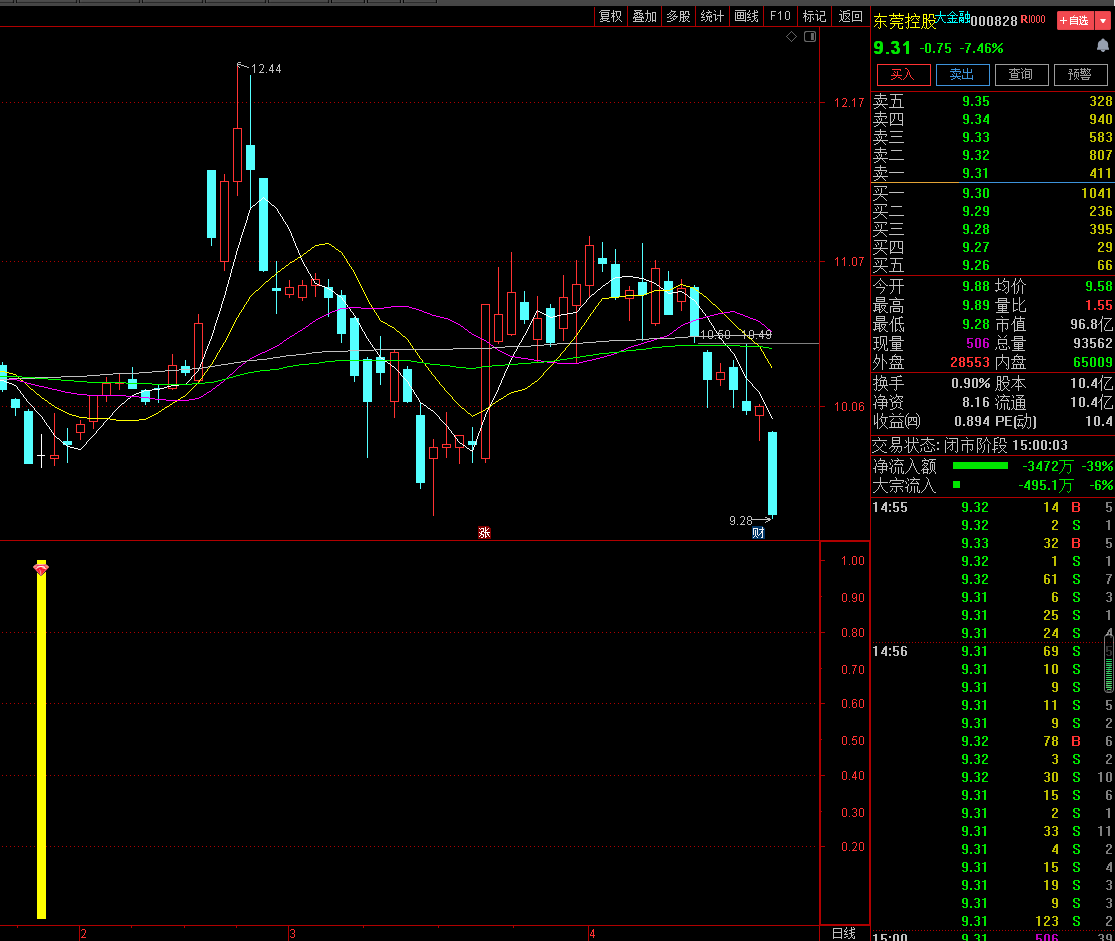Select the 画线 drawing tool menu

tap(746, 16)
